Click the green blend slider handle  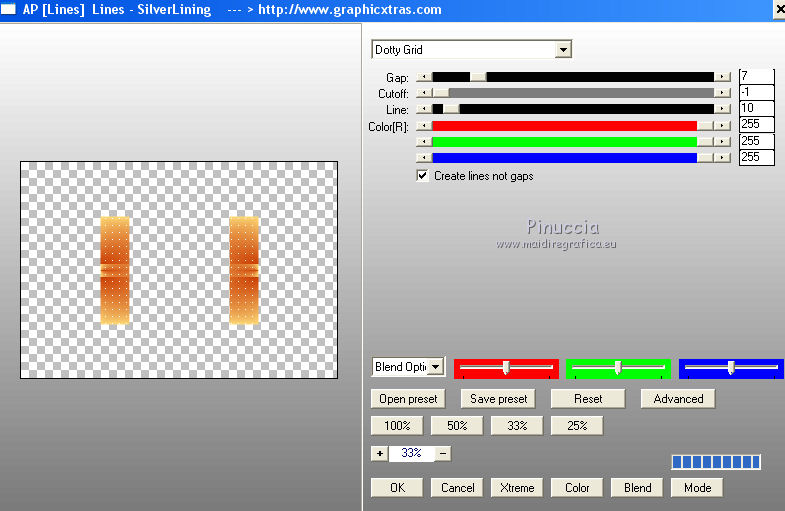pyautogui.click(x=618, y=367)
